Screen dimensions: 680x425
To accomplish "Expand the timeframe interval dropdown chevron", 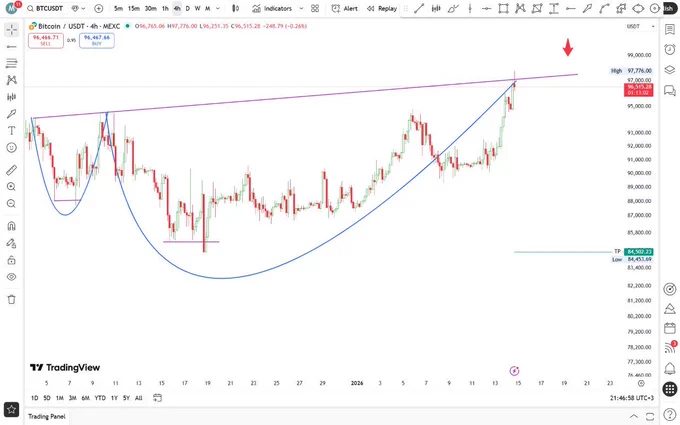I will (x=218, y=8).
